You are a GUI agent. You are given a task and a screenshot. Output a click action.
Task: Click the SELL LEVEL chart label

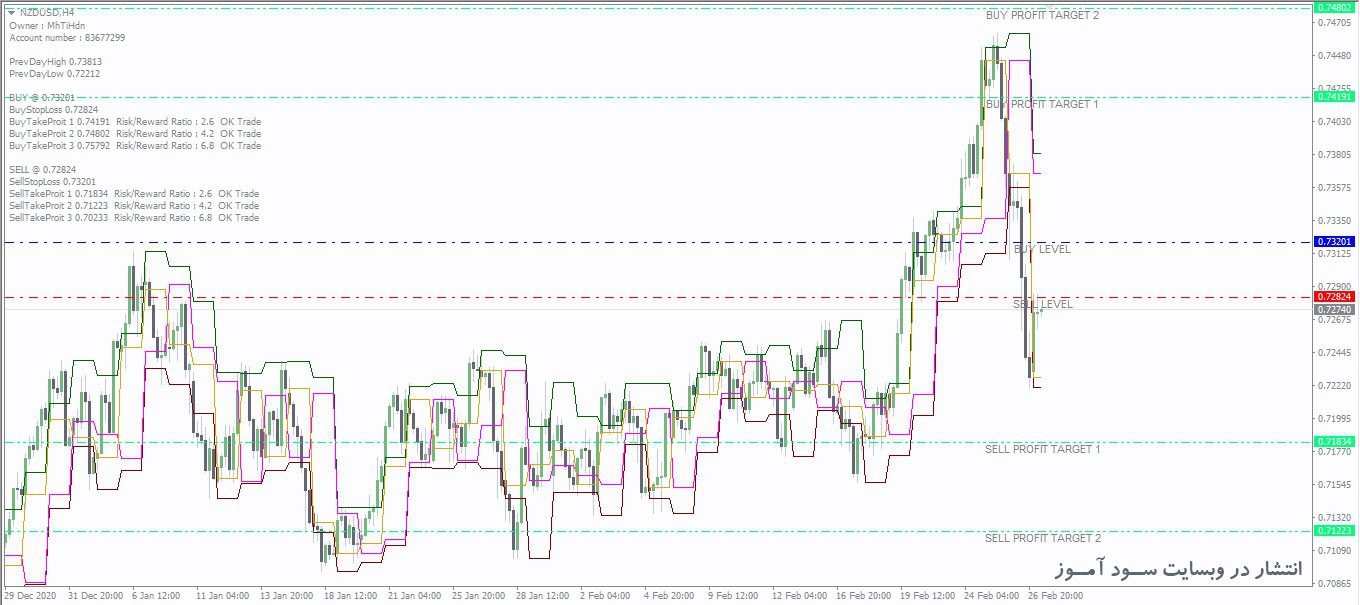click(1042, 304)
